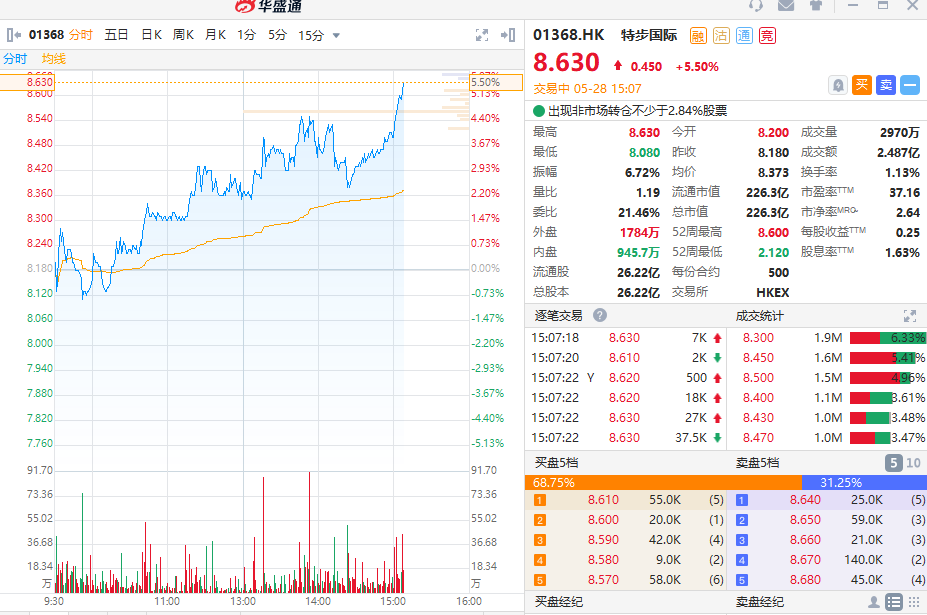Switch chart to 五日 five-day view
The width and height of the screenshot is (927, 615).
click(116, 35)
